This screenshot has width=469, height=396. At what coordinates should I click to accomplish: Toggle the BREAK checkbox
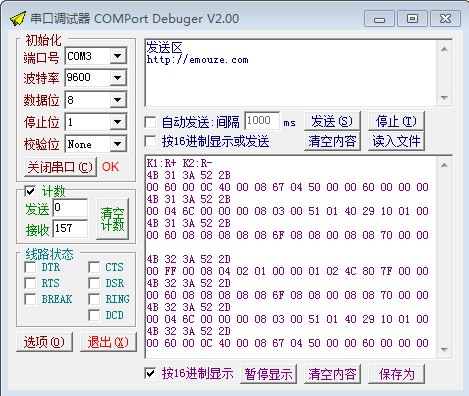click(30, 299)
